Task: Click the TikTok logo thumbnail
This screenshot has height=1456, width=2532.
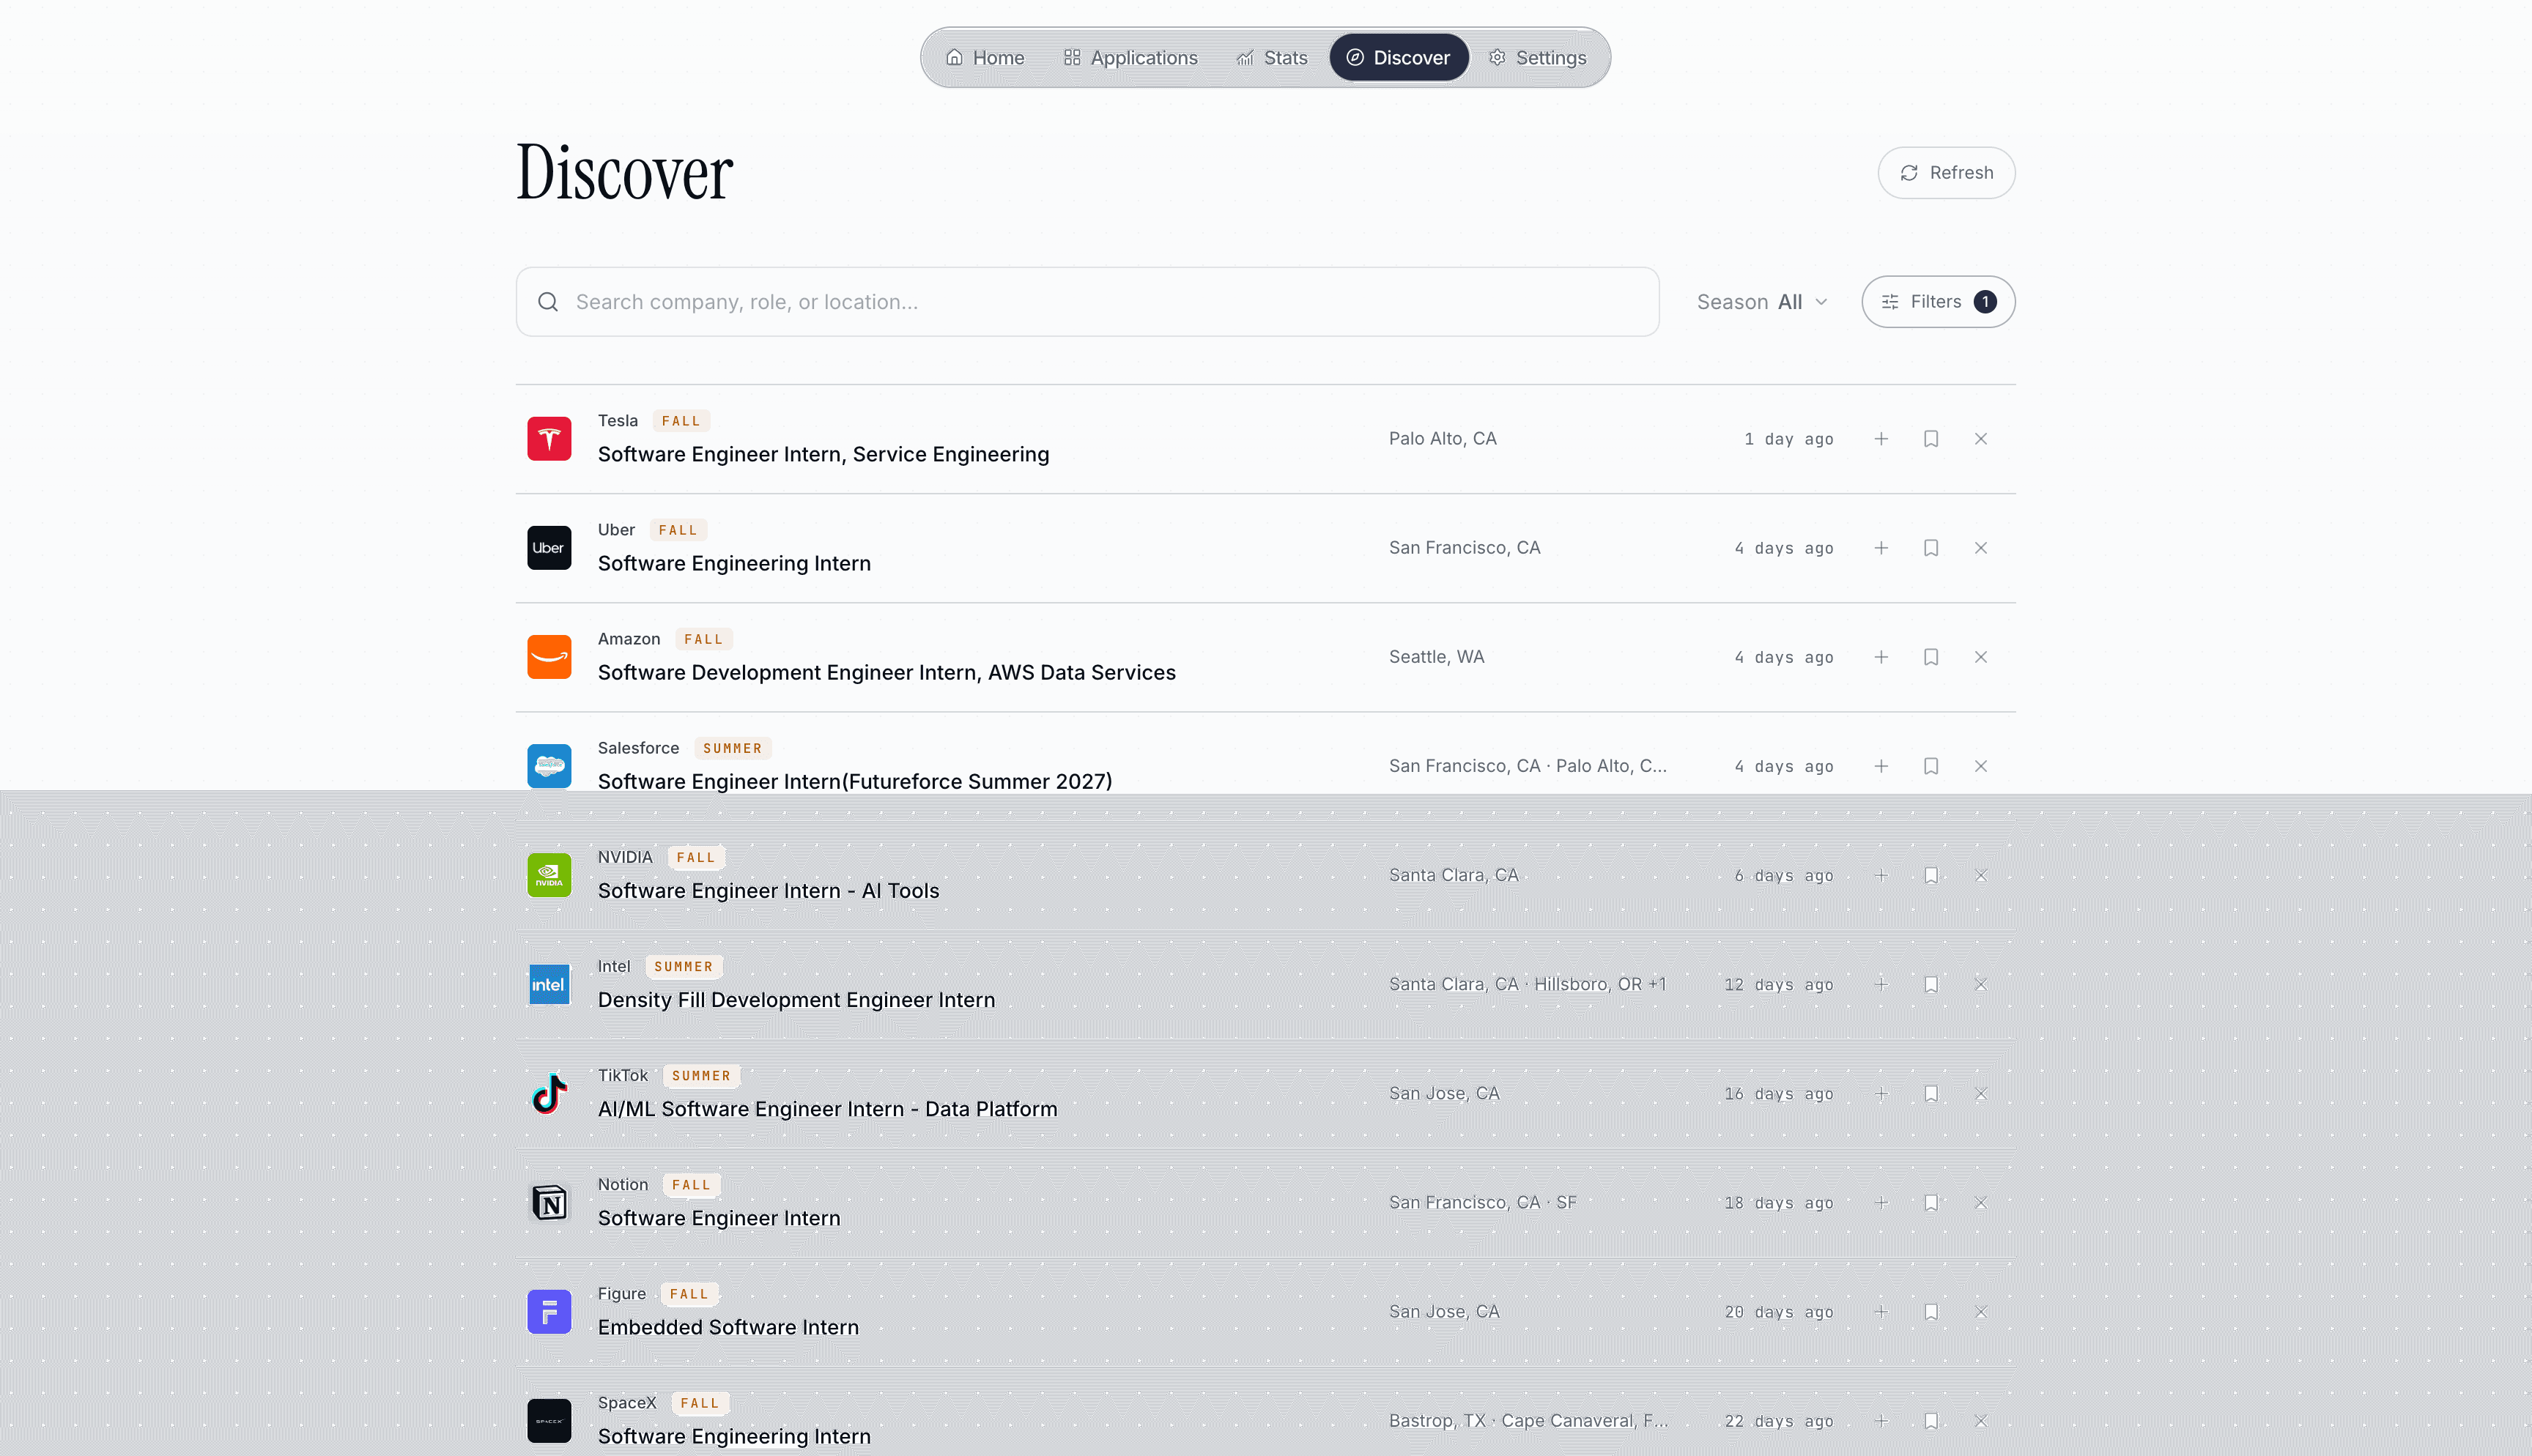Action: [x=549, y=1093]
